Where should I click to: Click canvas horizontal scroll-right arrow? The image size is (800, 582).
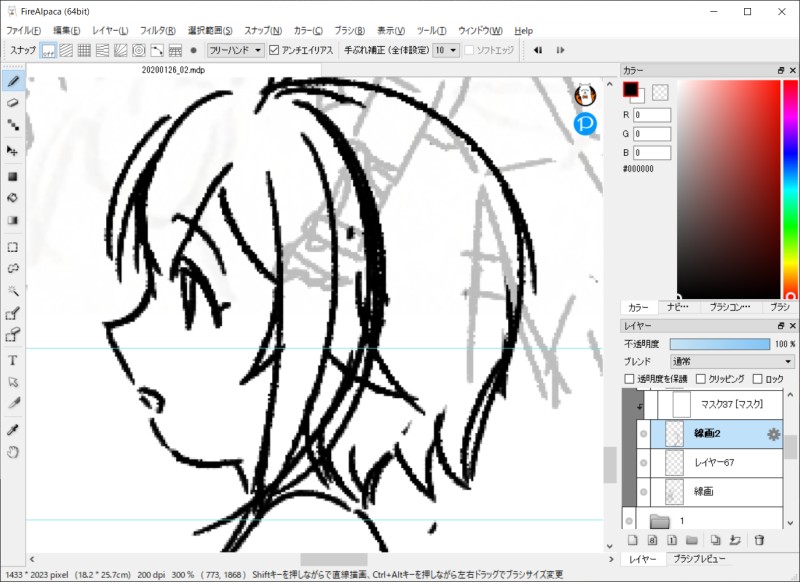(x=611, y=559)
